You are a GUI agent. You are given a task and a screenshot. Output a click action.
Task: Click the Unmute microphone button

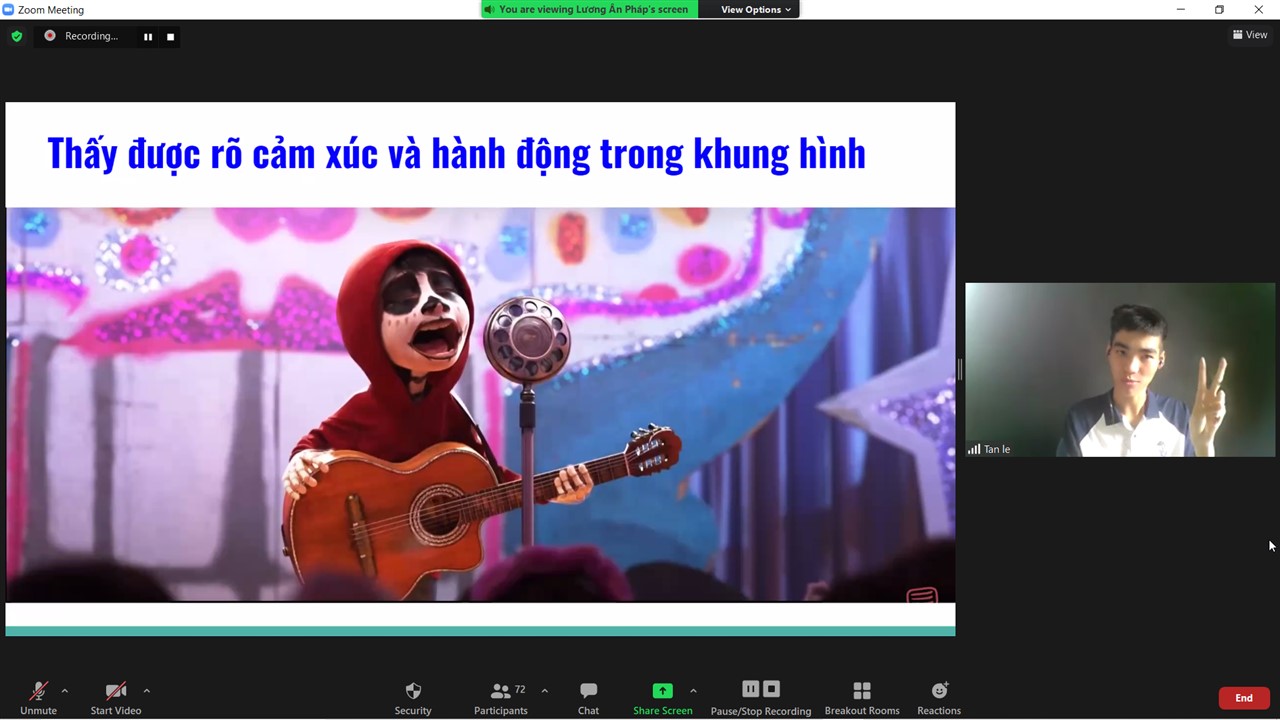pyautogui.click(x=38, y=698)
